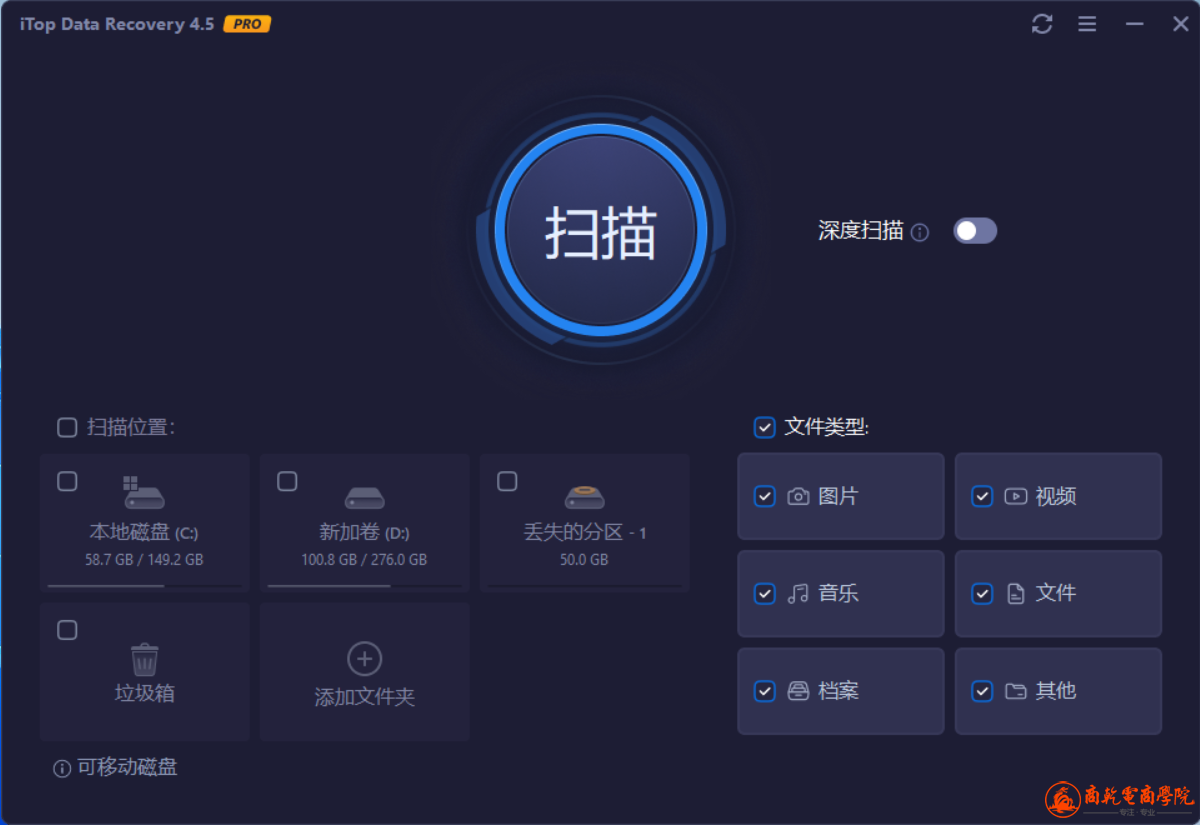
Task: Click the 文件 document icon
Action: 1016,594
